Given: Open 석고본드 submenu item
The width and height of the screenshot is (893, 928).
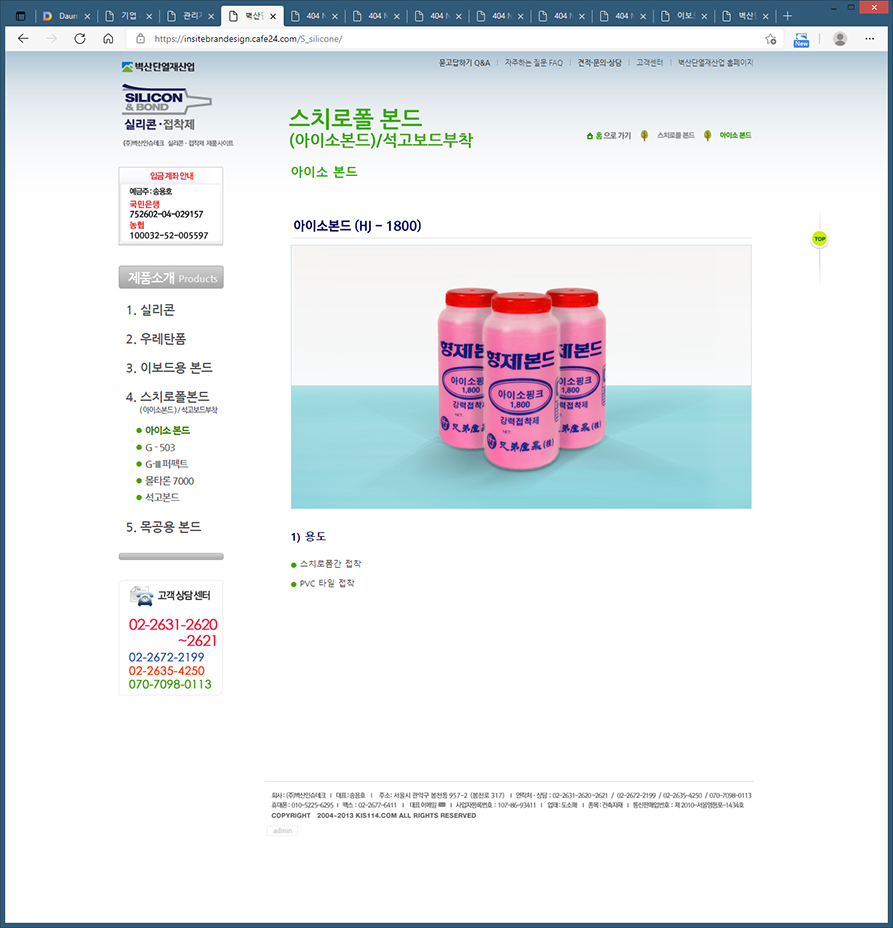Looking at the screenshot, I should (162, 497).
